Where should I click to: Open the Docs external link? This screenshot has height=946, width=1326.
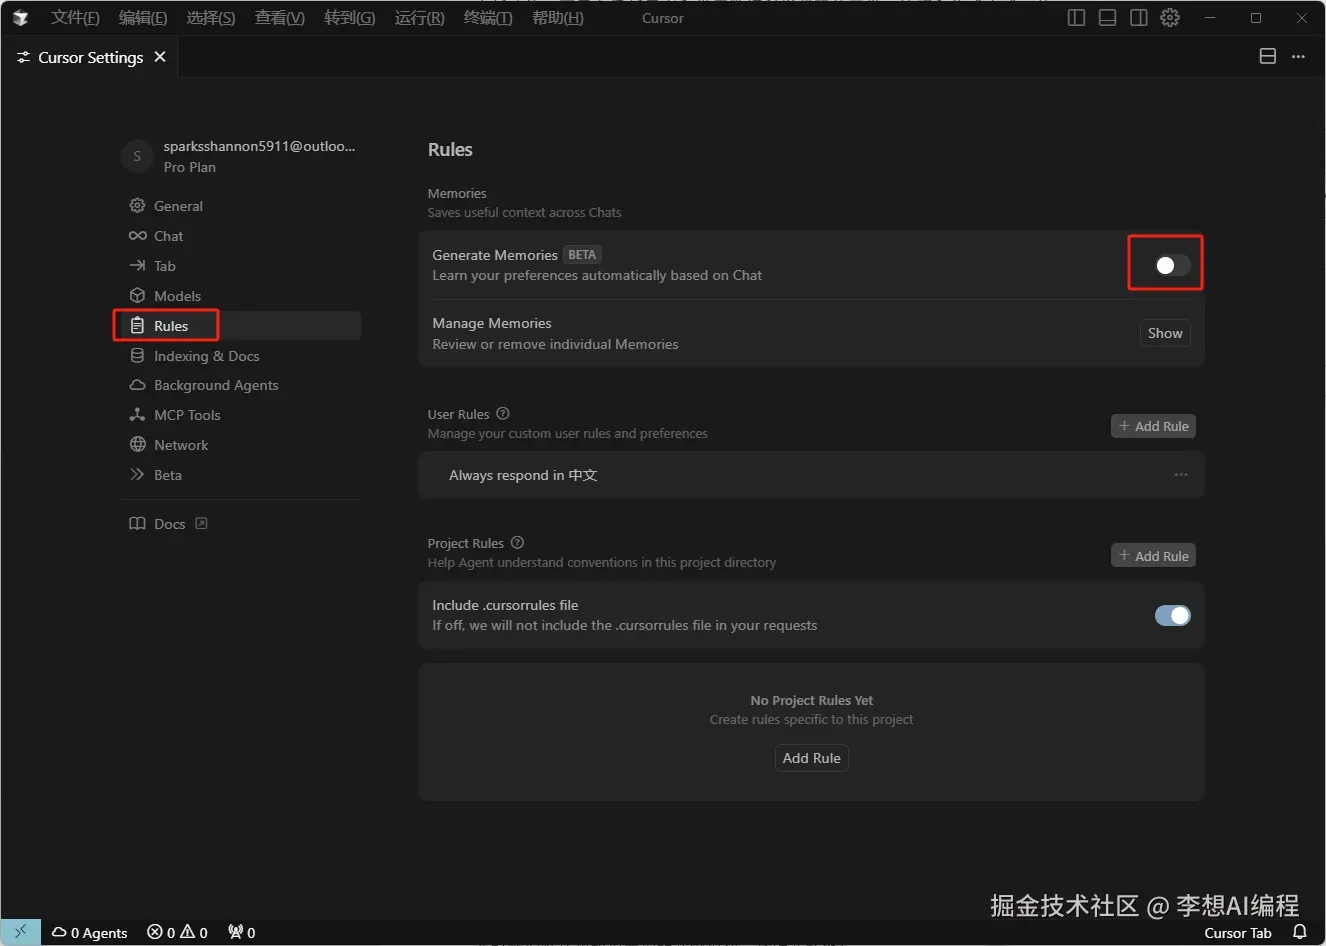[x=170, y=523]
